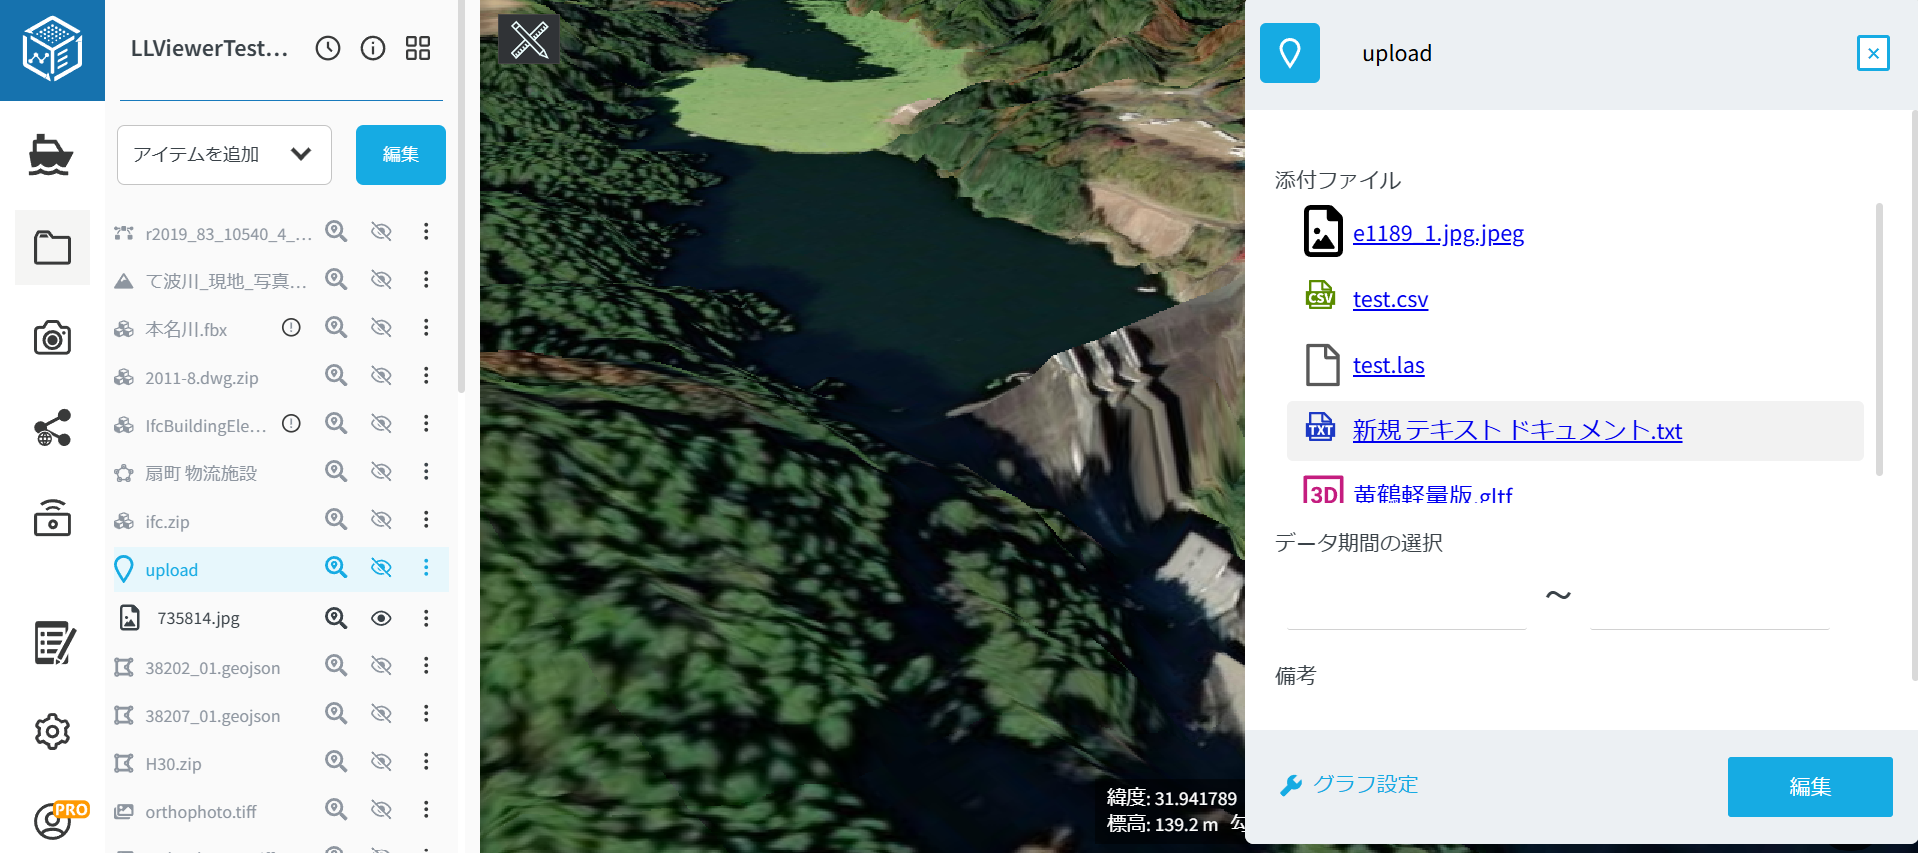Toggle visibility of 本名川.fbx
This screenshot has width=1918, height=853.
point(381,328)
